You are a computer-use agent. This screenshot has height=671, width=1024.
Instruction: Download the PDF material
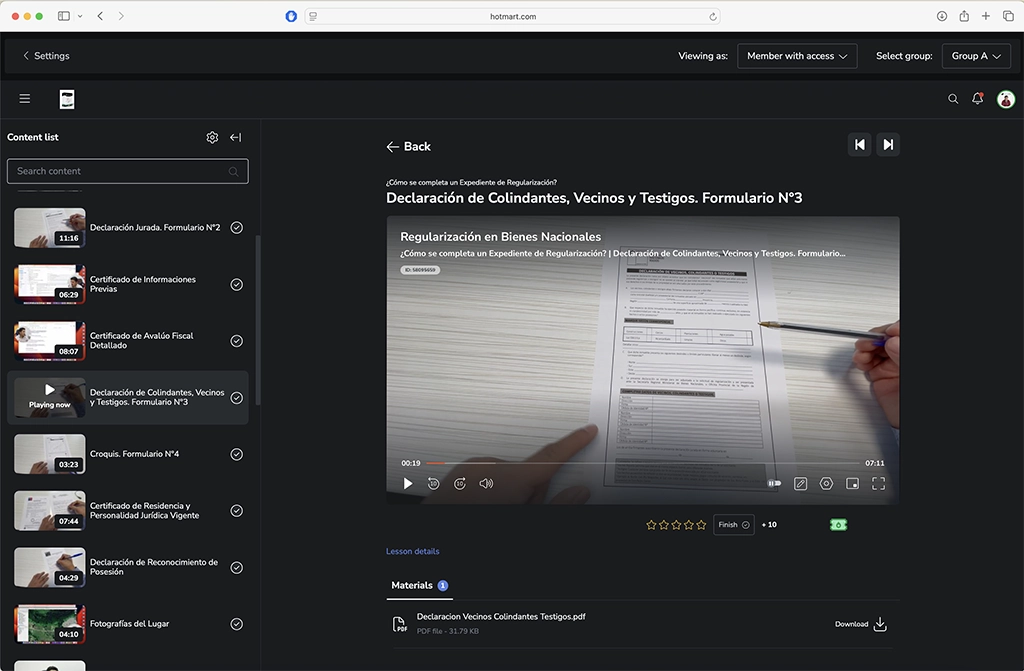point(861,624)
